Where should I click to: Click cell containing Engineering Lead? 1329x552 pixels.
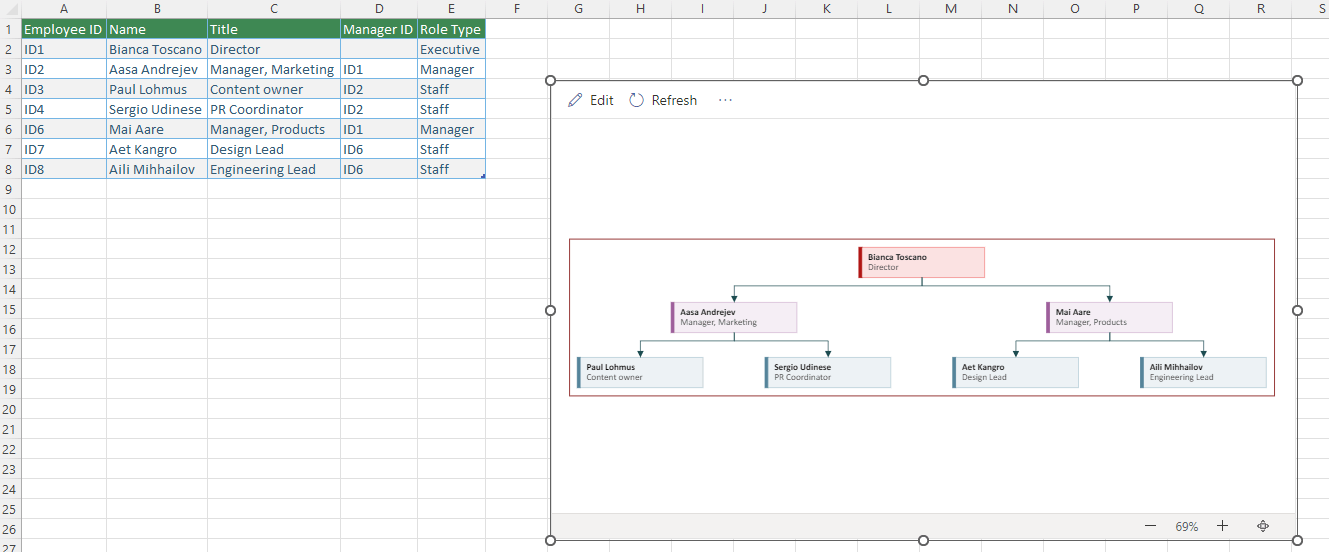coord(274,169)
